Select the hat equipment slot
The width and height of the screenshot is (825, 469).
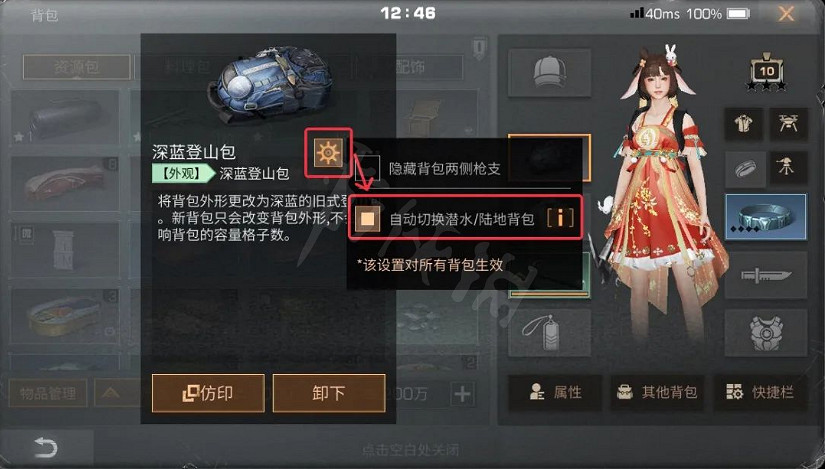[549, 73]
